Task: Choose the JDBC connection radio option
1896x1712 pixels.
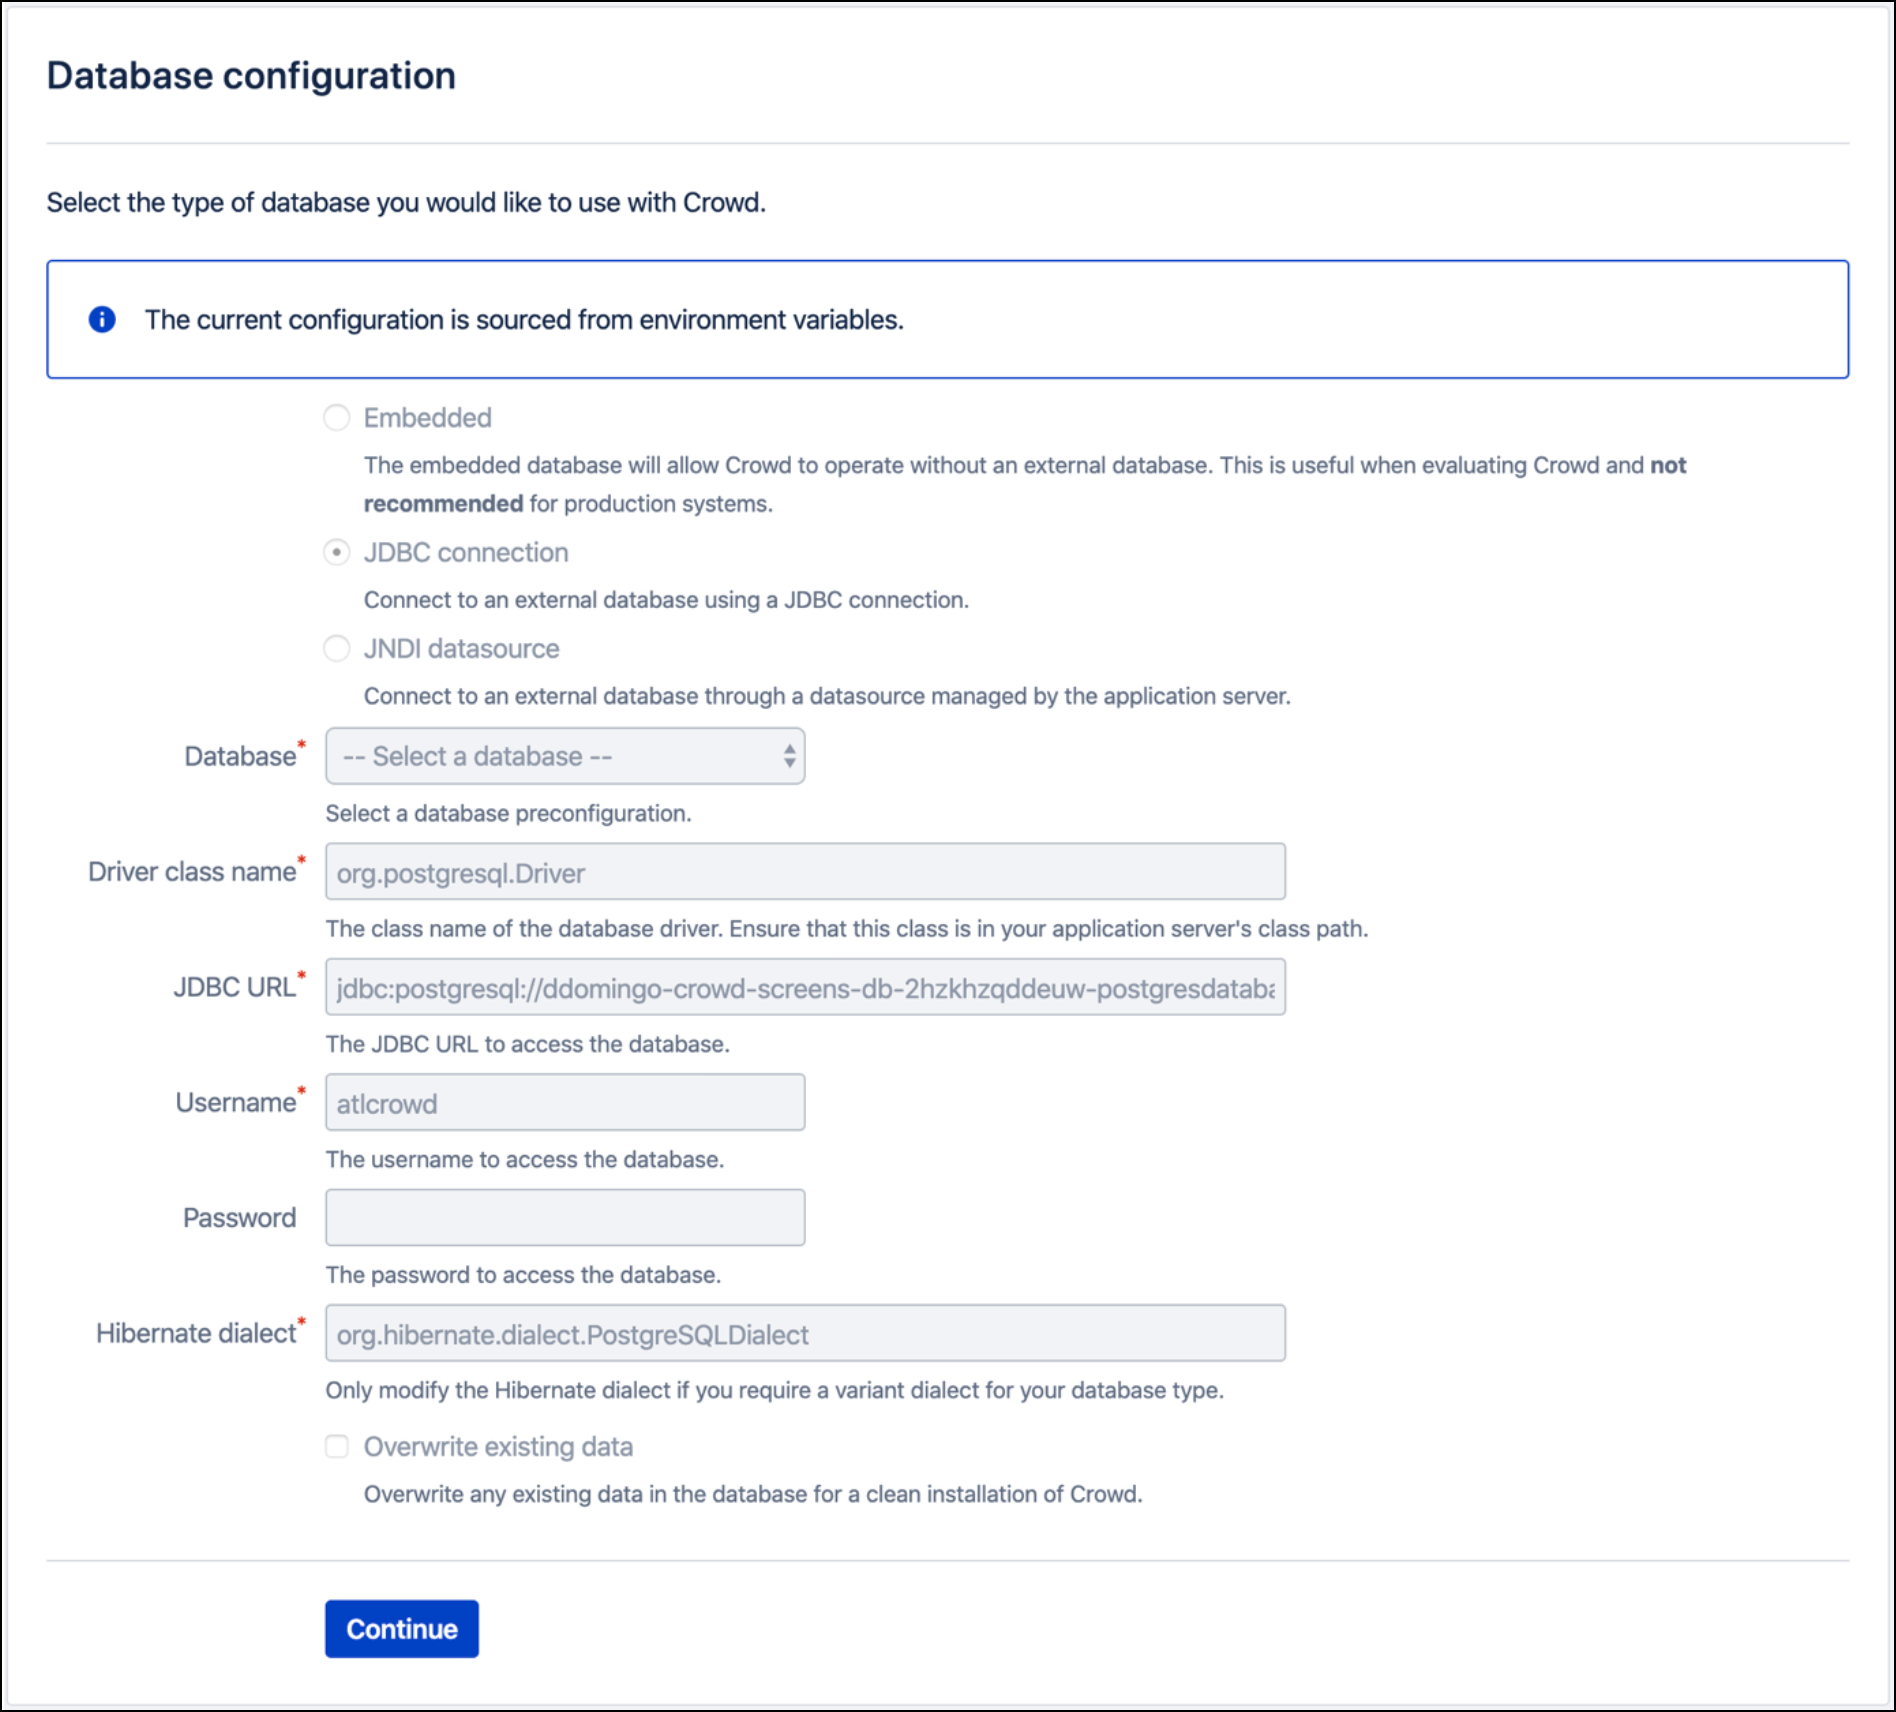Action: click(x=337, y=552)
